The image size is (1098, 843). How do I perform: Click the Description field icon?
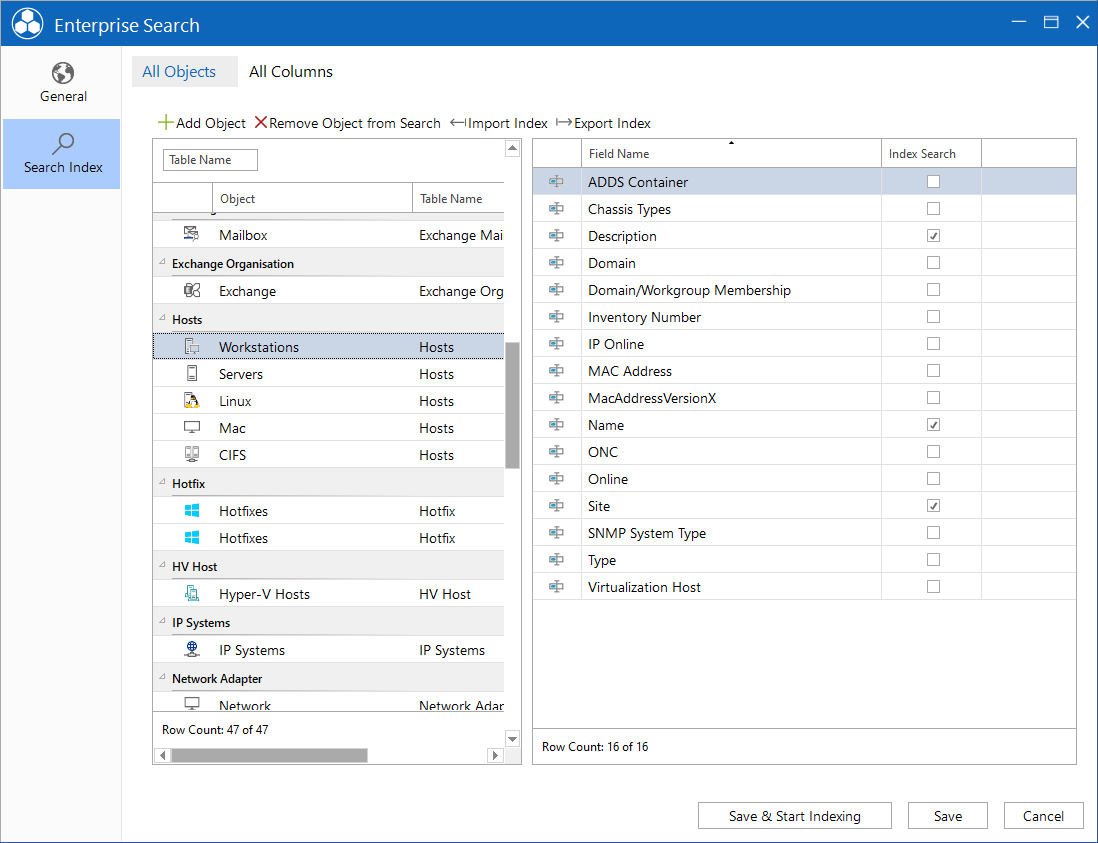[556, 236]
